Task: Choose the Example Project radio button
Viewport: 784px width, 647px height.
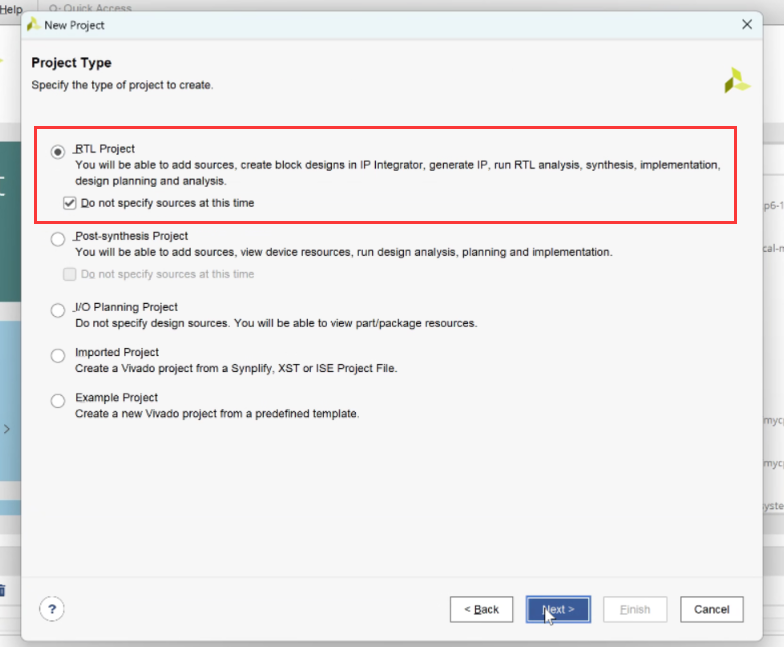Action: point(58,400)
